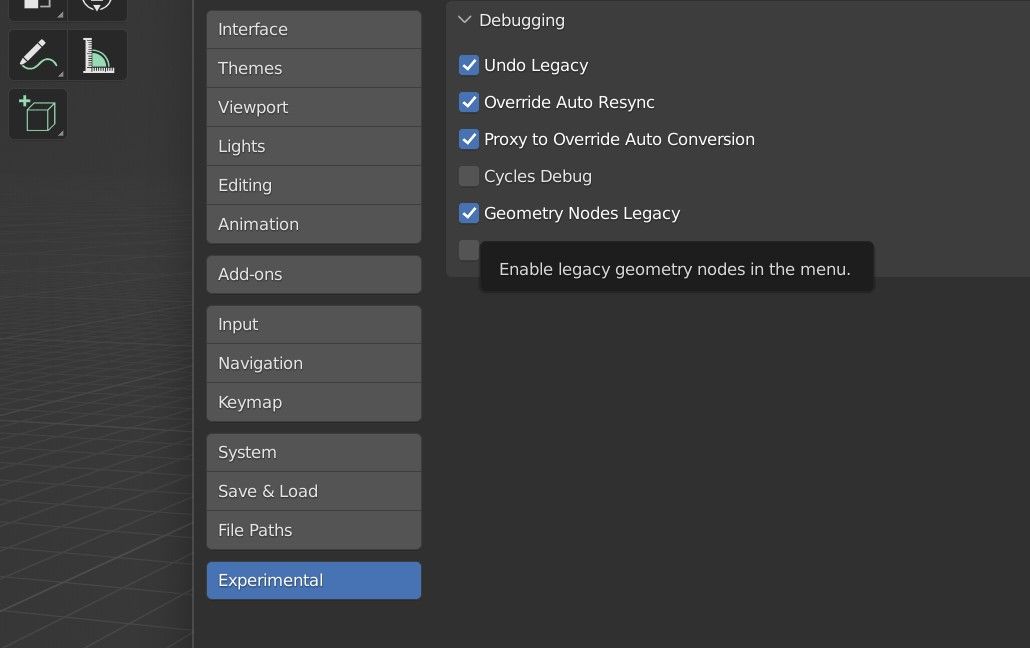Select the Measure ruler tool

point(97,55)
